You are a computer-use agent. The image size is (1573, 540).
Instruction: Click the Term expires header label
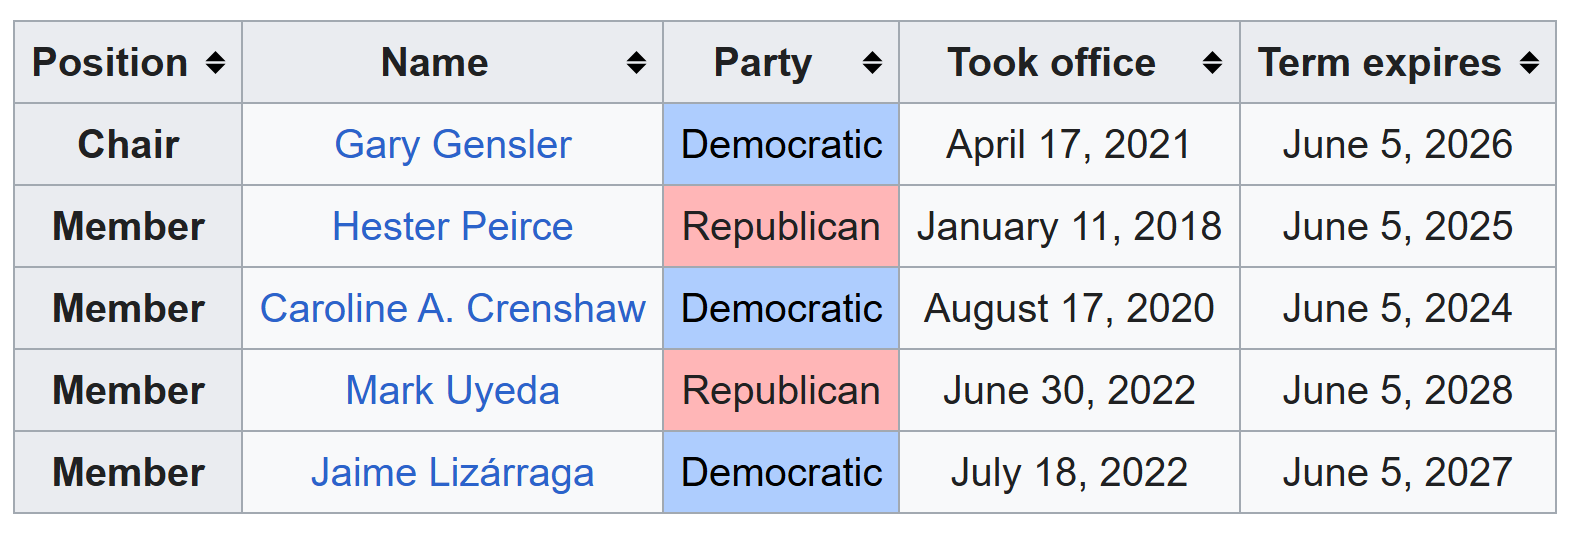1380,64
